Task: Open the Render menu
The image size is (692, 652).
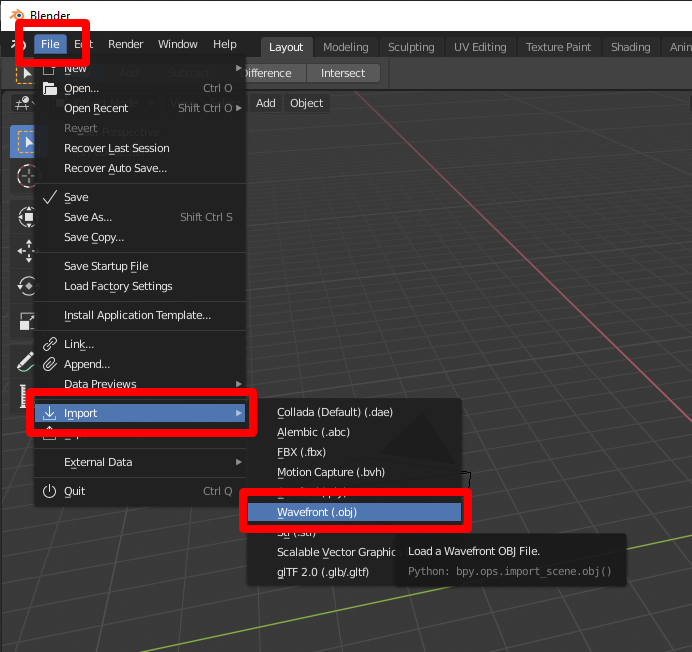Action: [x=126, y=44]
